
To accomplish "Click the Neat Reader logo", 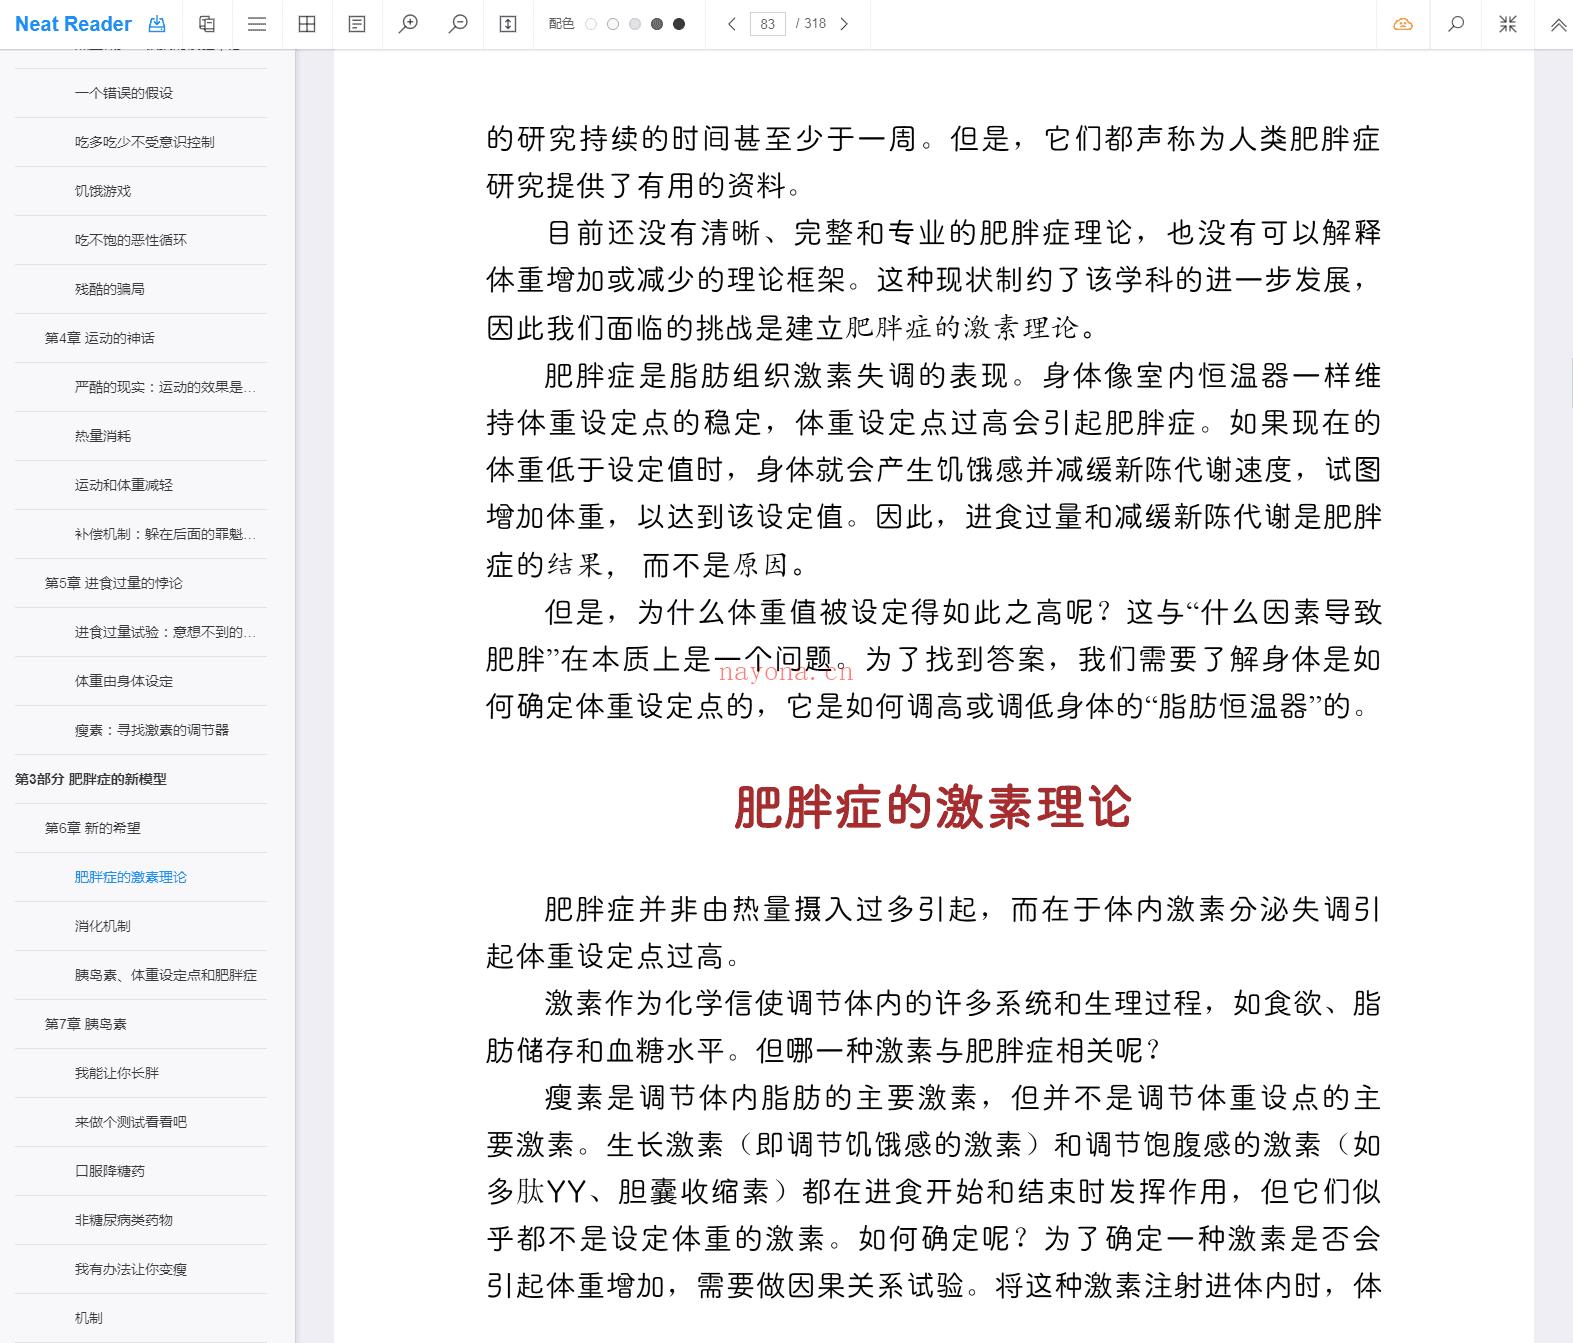I will [x=73, y=24].
